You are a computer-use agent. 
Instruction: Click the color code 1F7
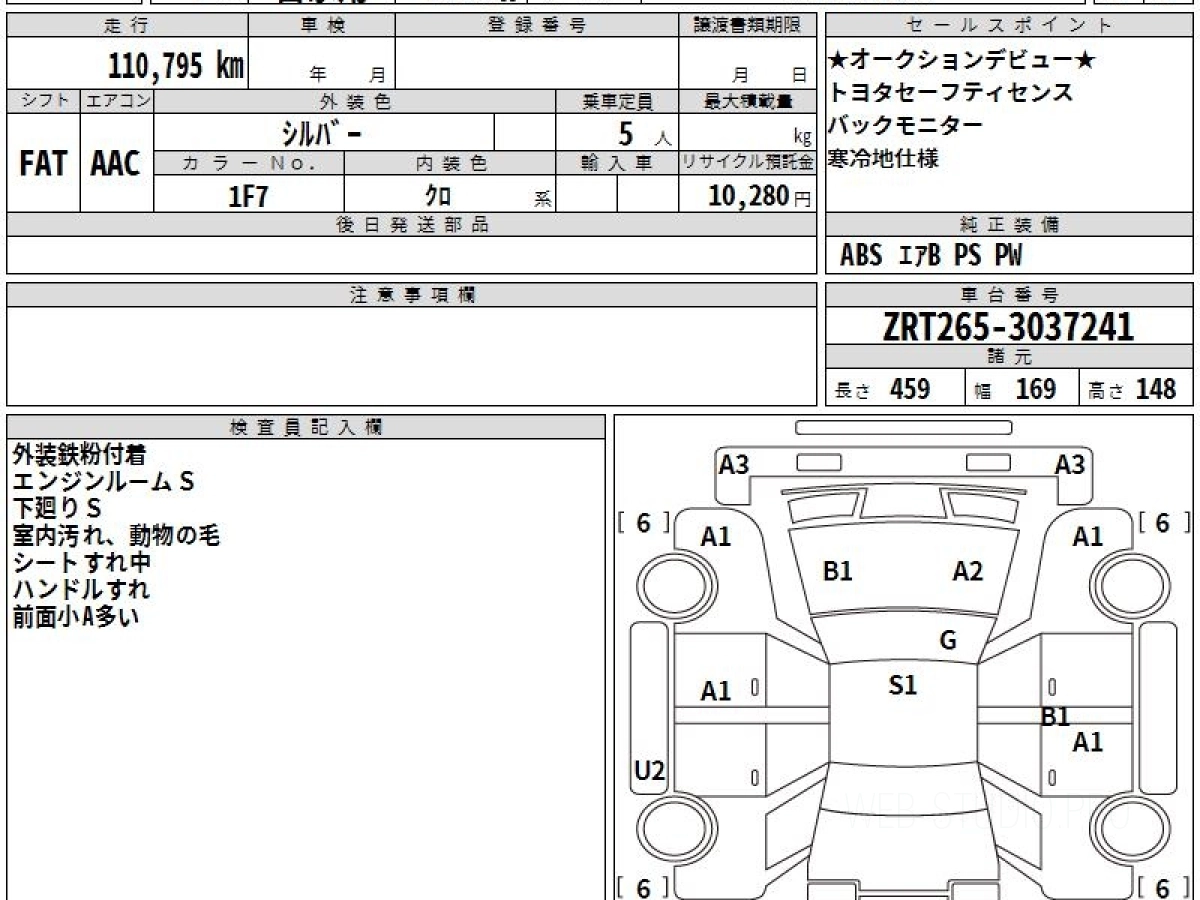click(249, 195)
